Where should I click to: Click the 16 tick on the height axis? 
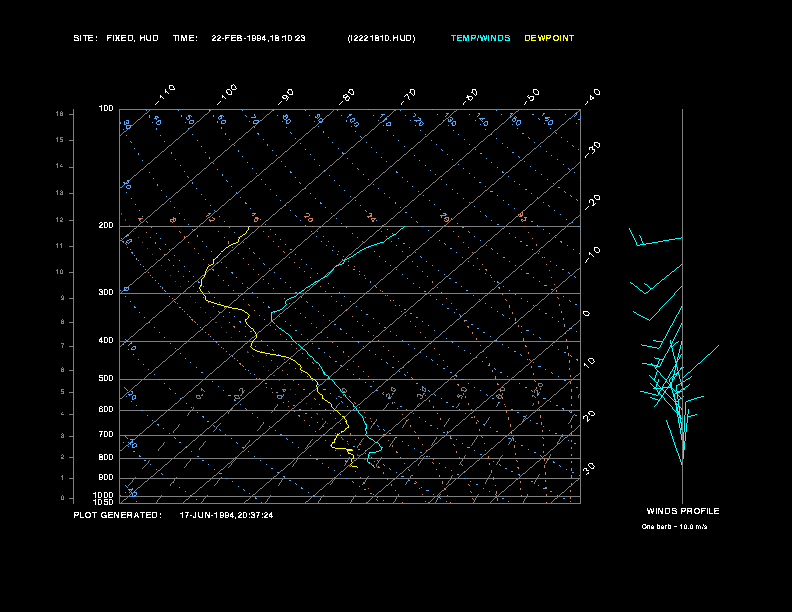point(60,114)
